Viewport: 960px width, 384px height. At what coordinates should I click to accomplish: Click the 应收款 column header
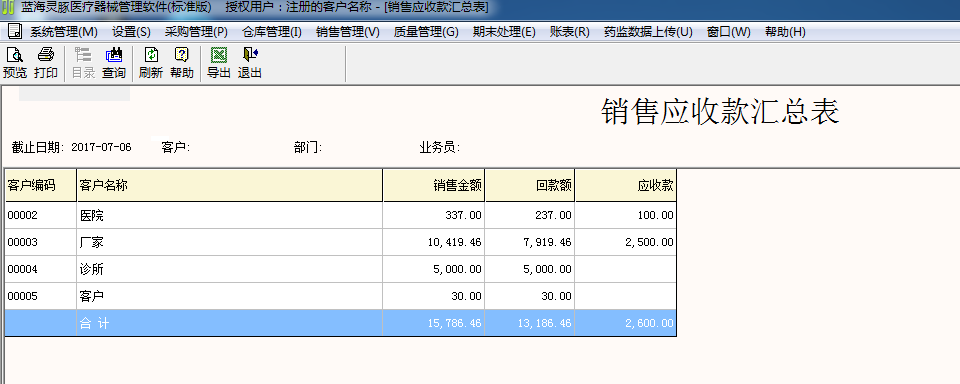point(626,186)
